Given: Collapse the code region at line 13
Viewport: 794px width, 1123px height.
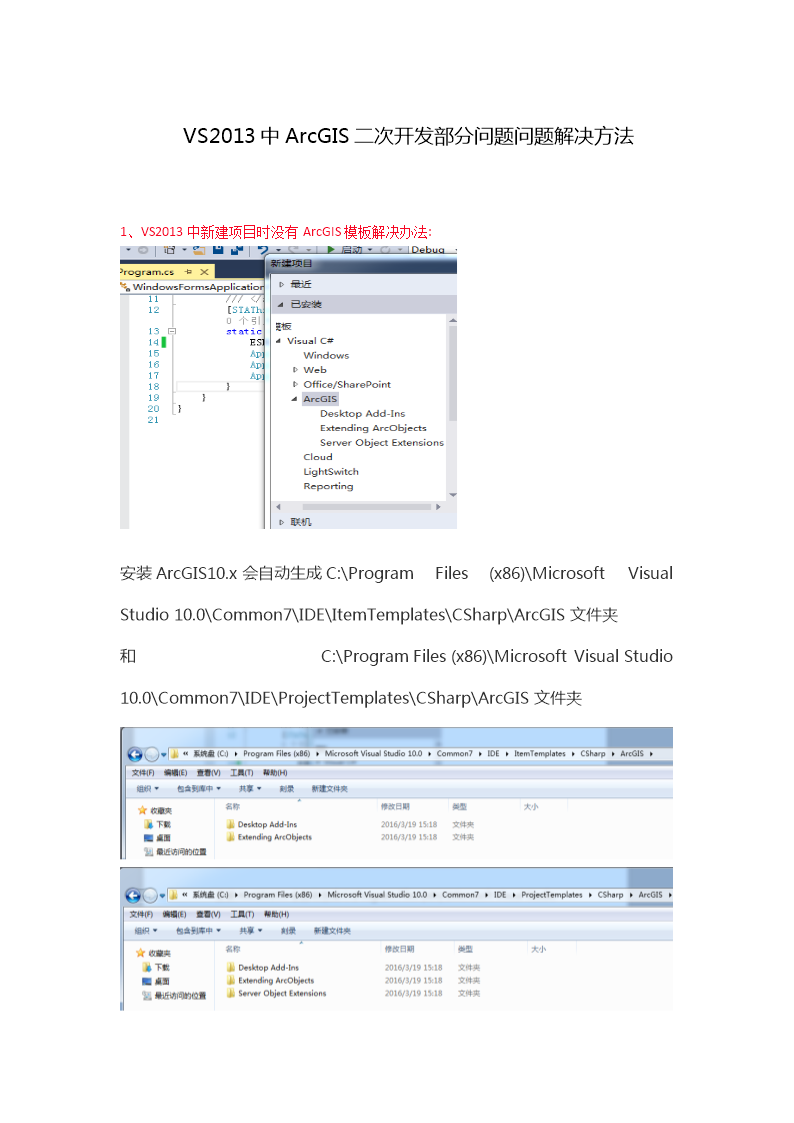Looking at the screenshot, I should (172, 331).
